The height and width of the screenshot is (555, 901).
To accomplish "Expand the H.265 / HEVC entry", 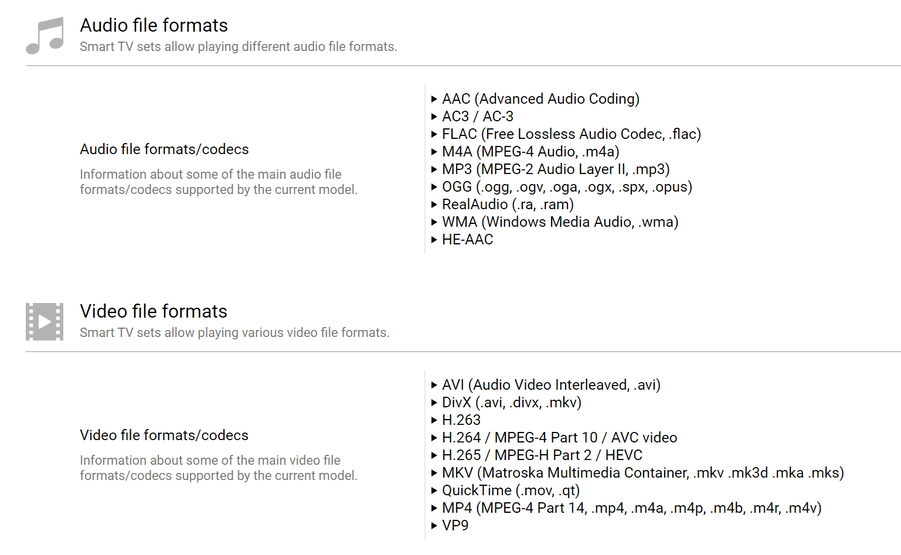I will tap(542, 455).
